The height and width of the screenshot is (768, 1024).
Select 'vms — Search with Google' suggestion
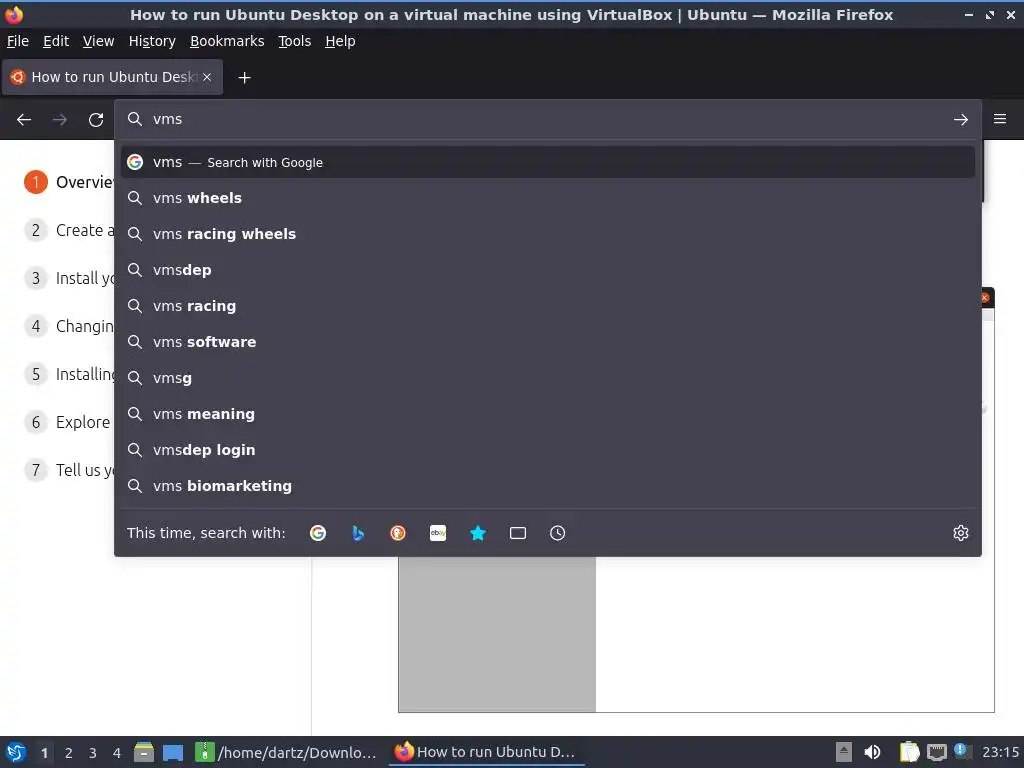tap(548, 162)
